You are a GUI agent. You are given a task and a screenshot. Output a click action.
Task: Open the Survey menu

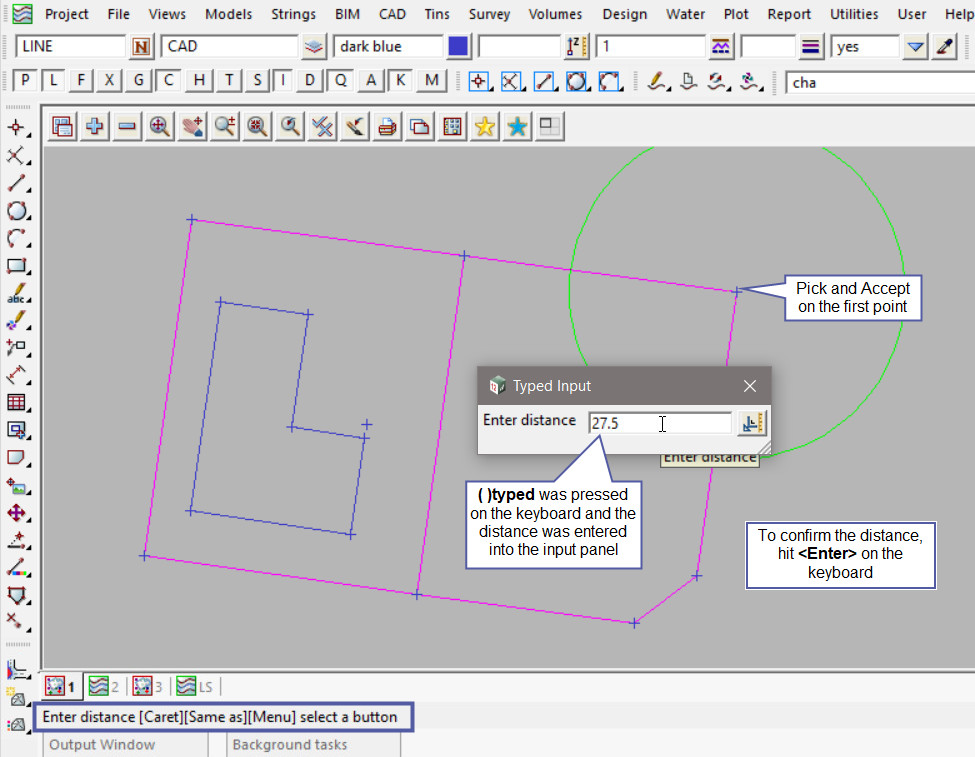[x=489, y=14]
